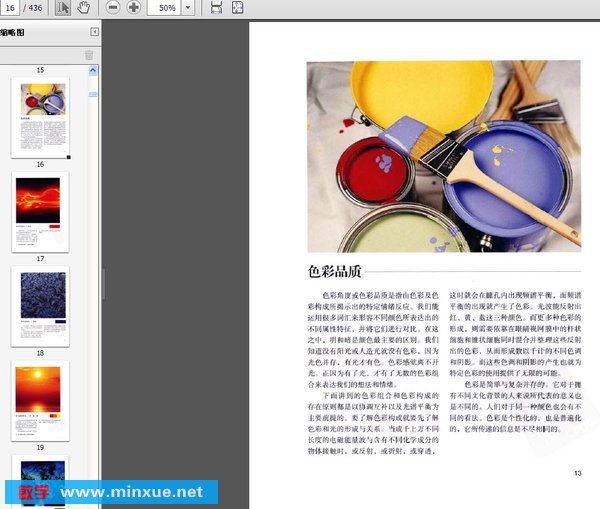Click the fit width scrolling icon
Image resolution: width=600 pixels, height=509 pixels.
pyautogui.click(x=217, y=8)
